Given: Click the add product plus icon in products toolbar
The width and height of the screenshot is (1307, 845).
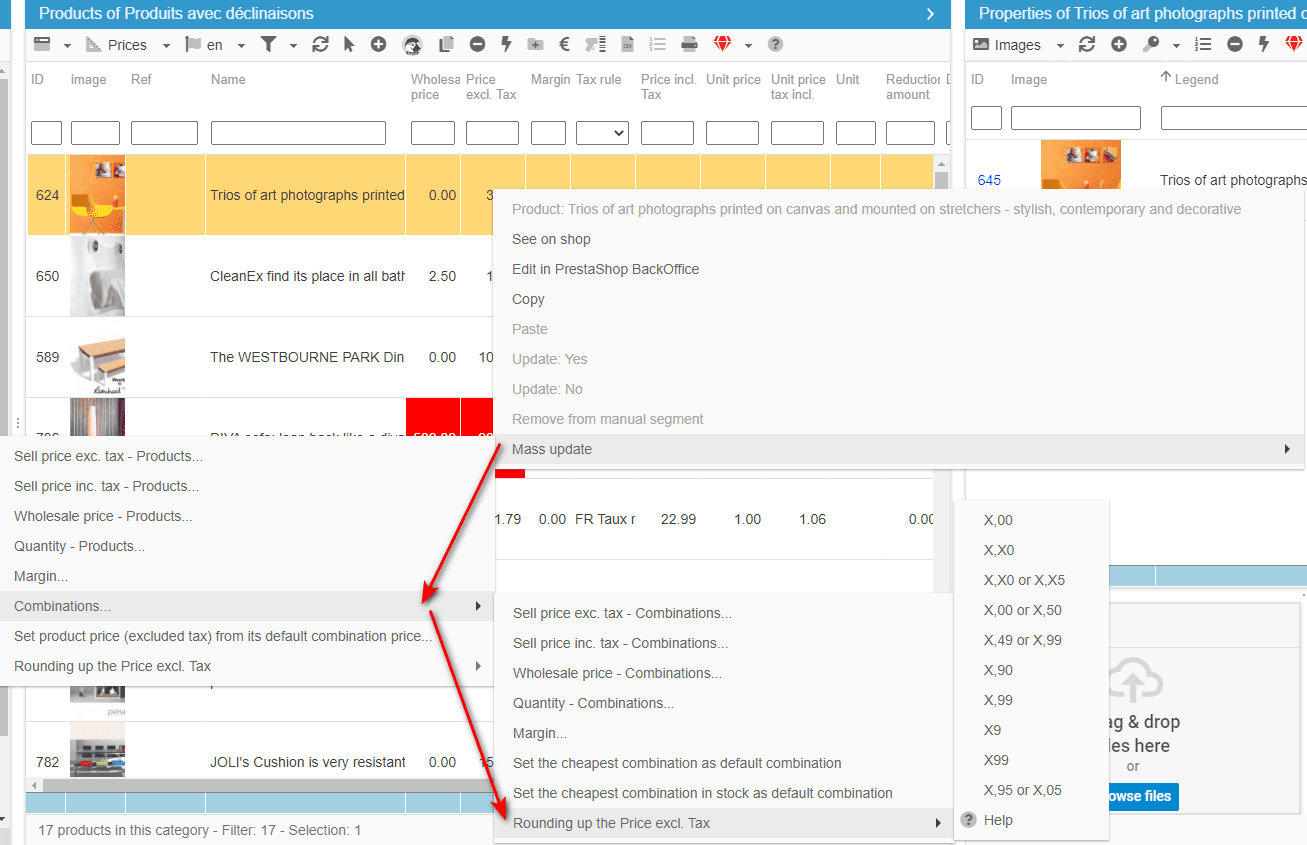Looking at the screenshot, I should (378, 45).
